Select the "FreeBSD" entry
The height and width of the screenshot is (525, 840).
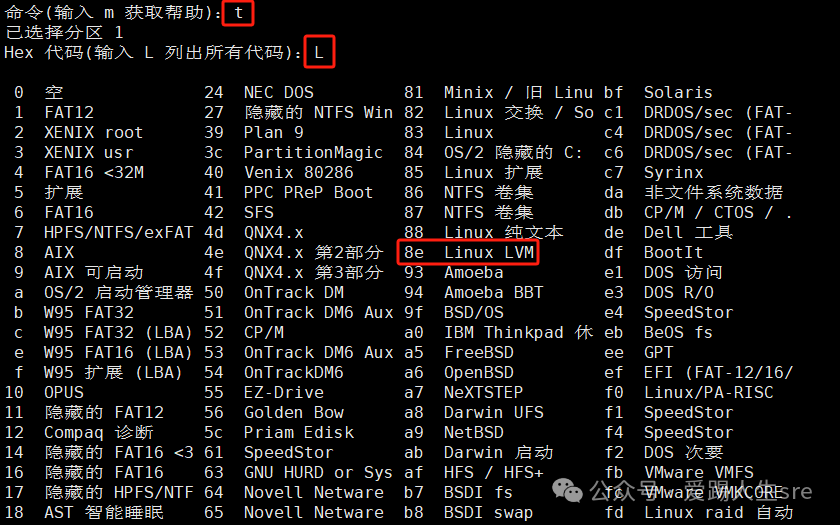tap(479, 352)
